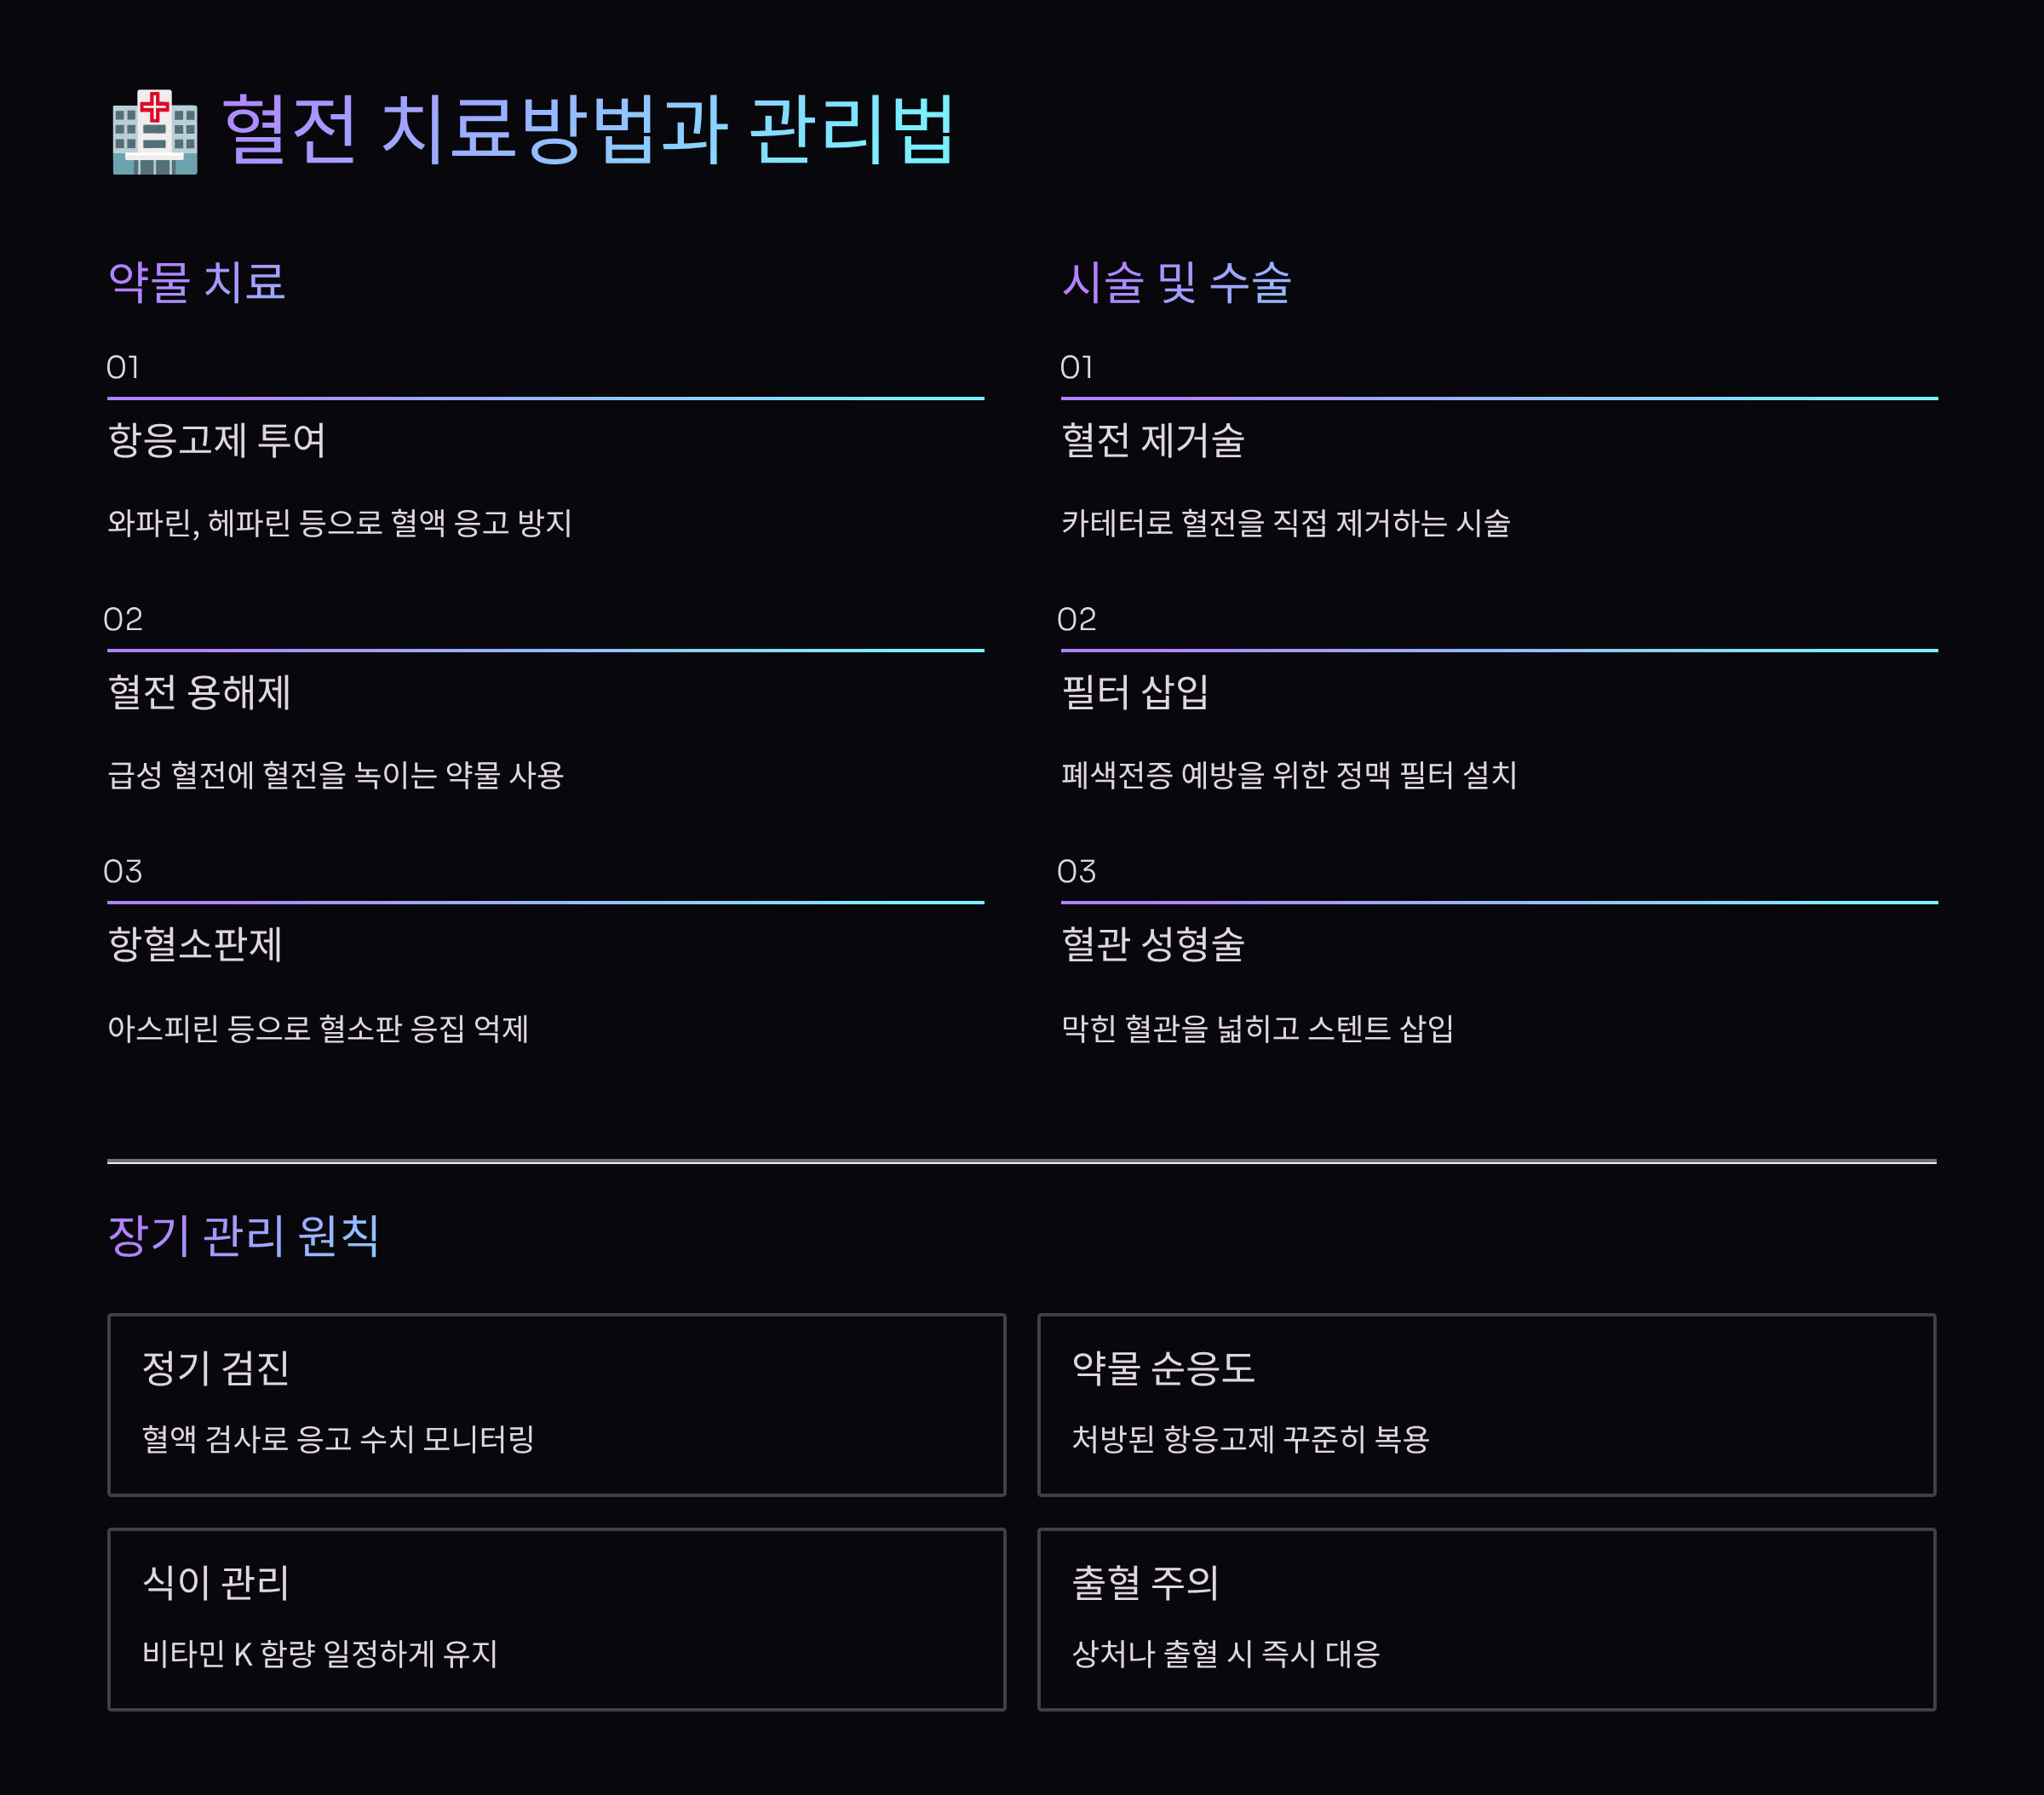Select the 혈전 제거술 item heading
2044x1795 pixels.
(1153, 440)
